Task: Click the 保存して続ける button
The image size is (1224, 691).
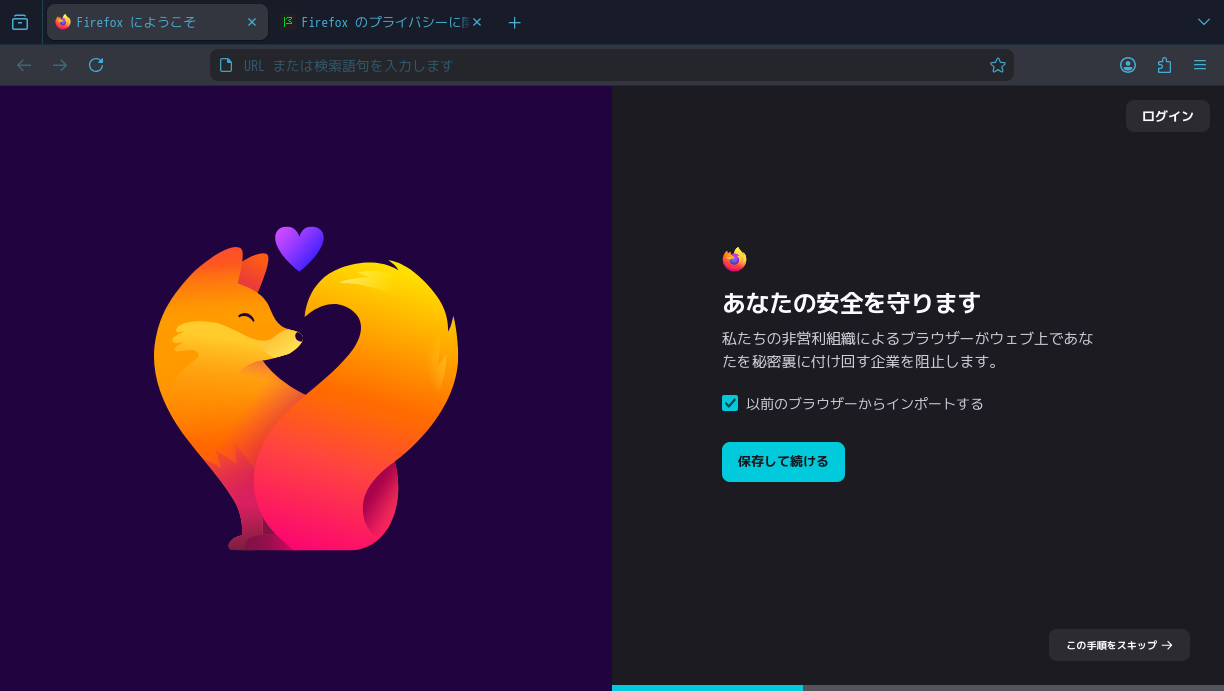Action: click(x=783, y=462)
